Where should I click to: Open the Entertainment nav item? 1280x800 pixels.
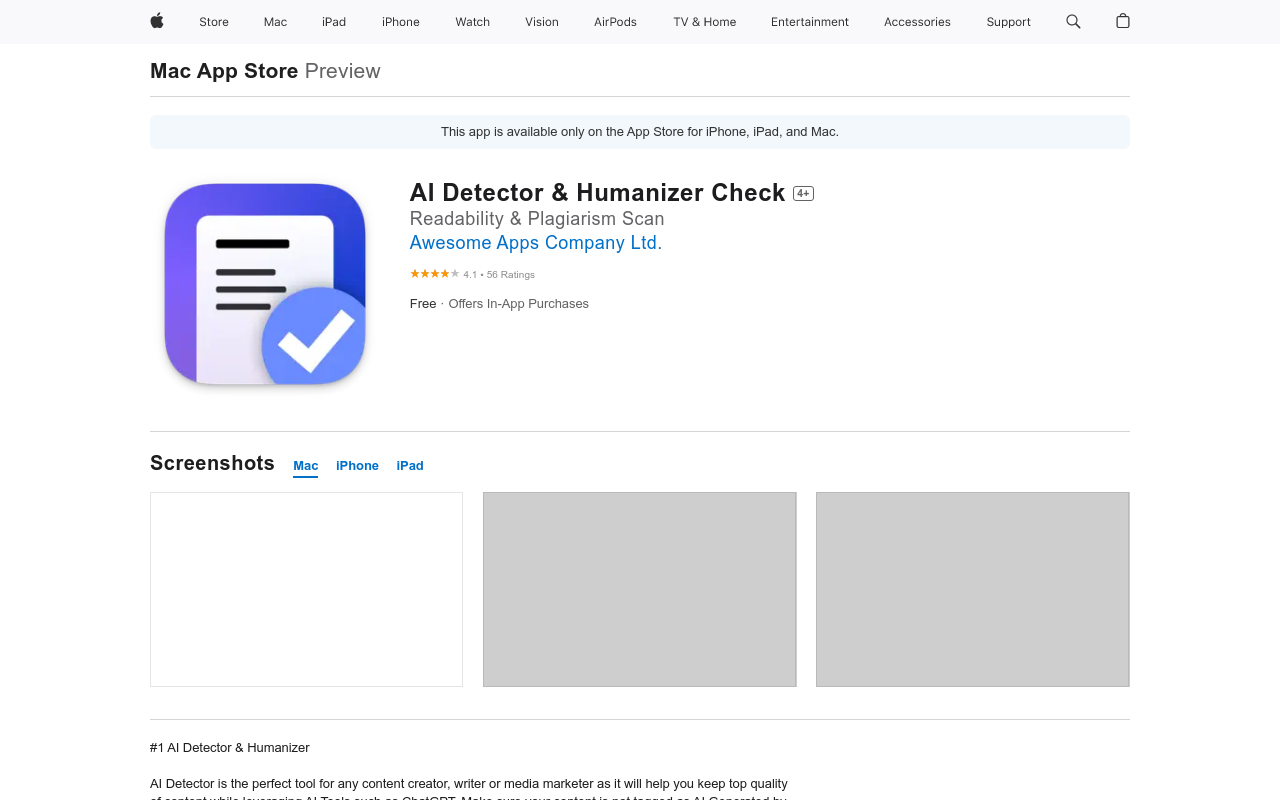tap(810, 22)
